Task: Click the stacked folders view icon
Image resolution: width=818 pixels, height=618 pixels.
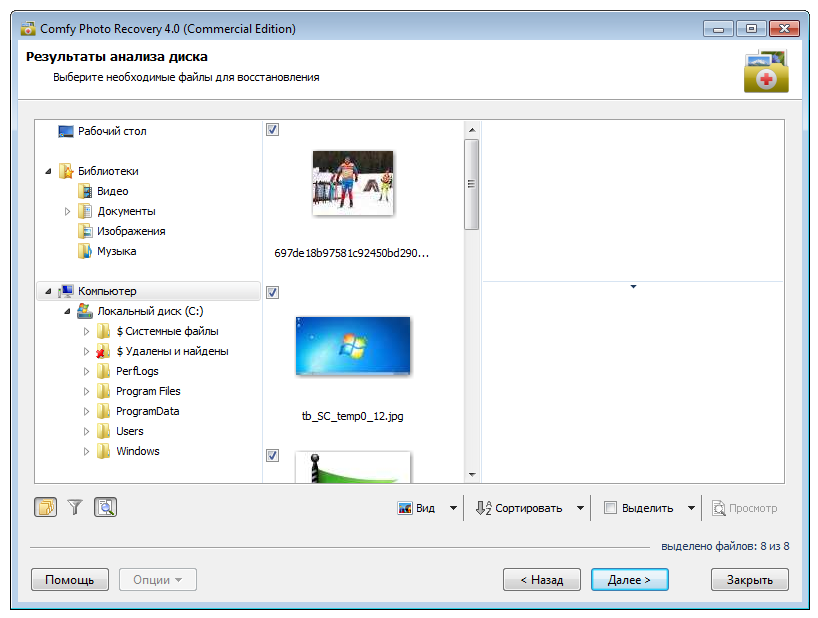Action: (x=44, y=507)
